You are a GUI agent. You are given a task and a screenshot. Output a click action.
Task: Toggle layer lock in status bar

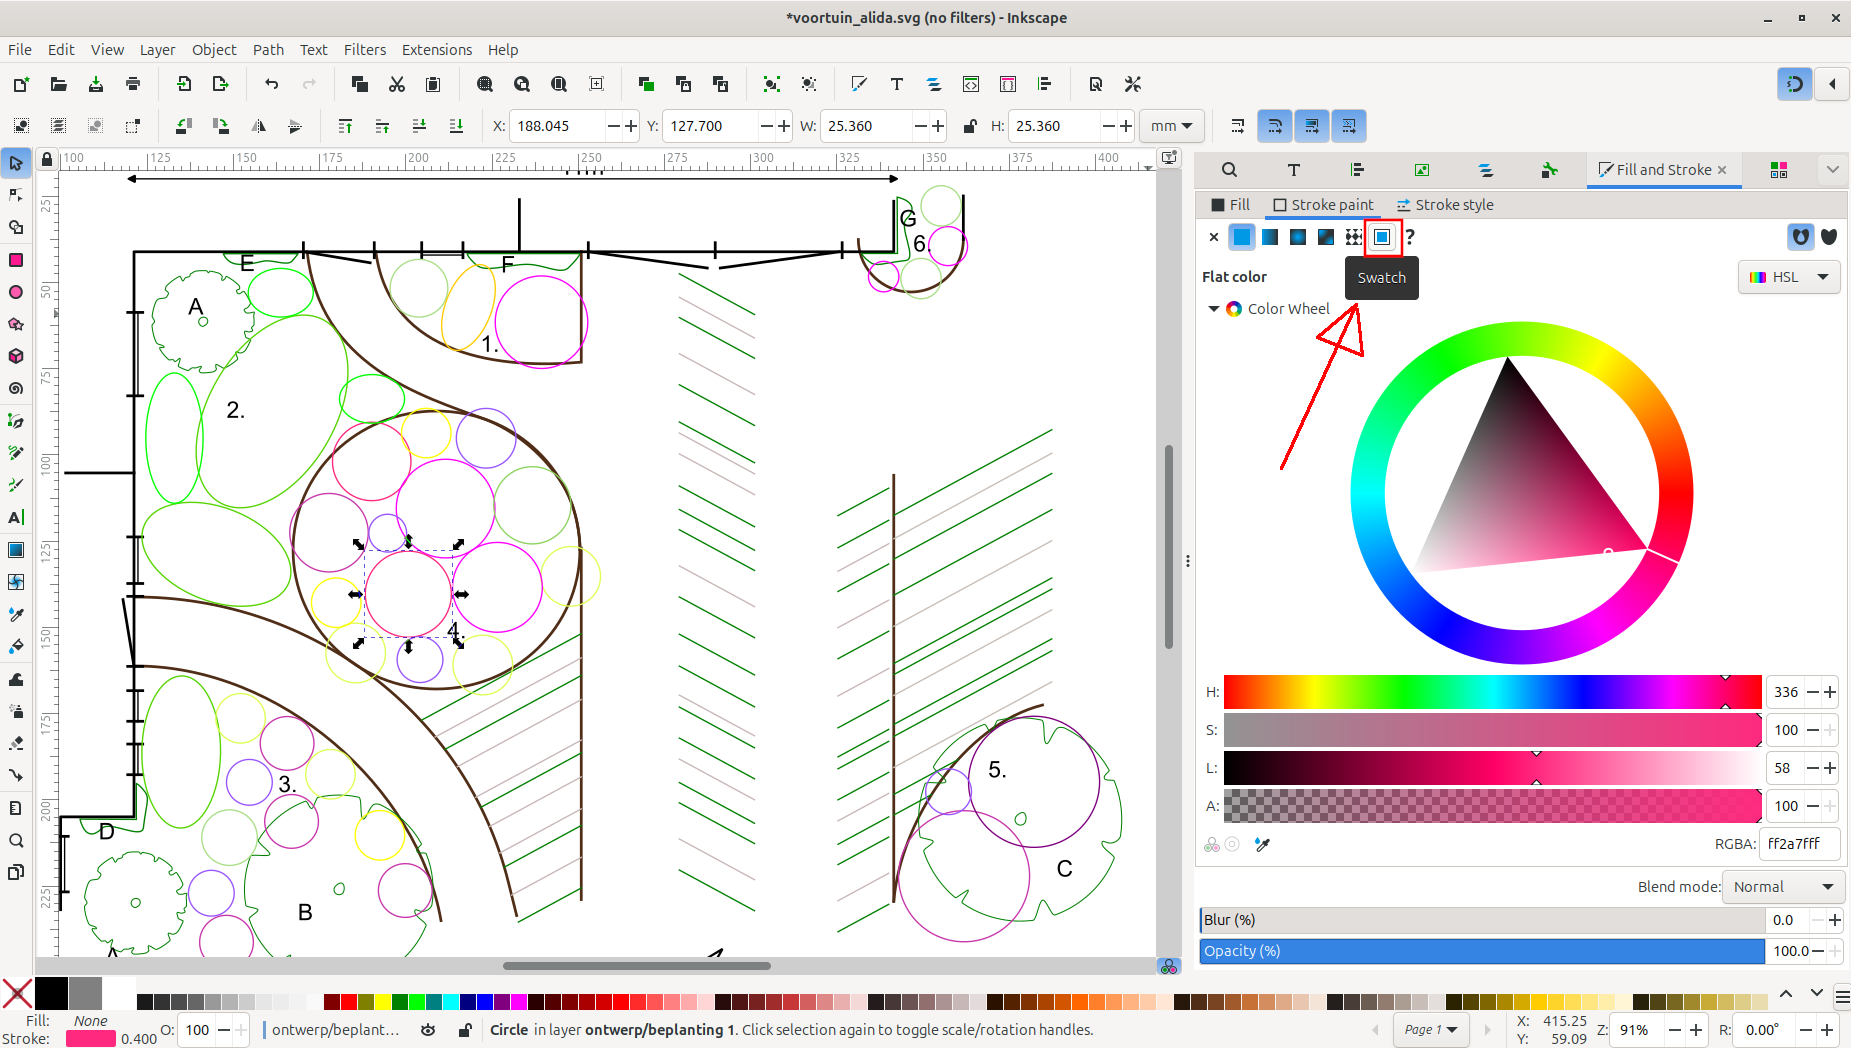pyautogui.click(x=465, y=1030)
